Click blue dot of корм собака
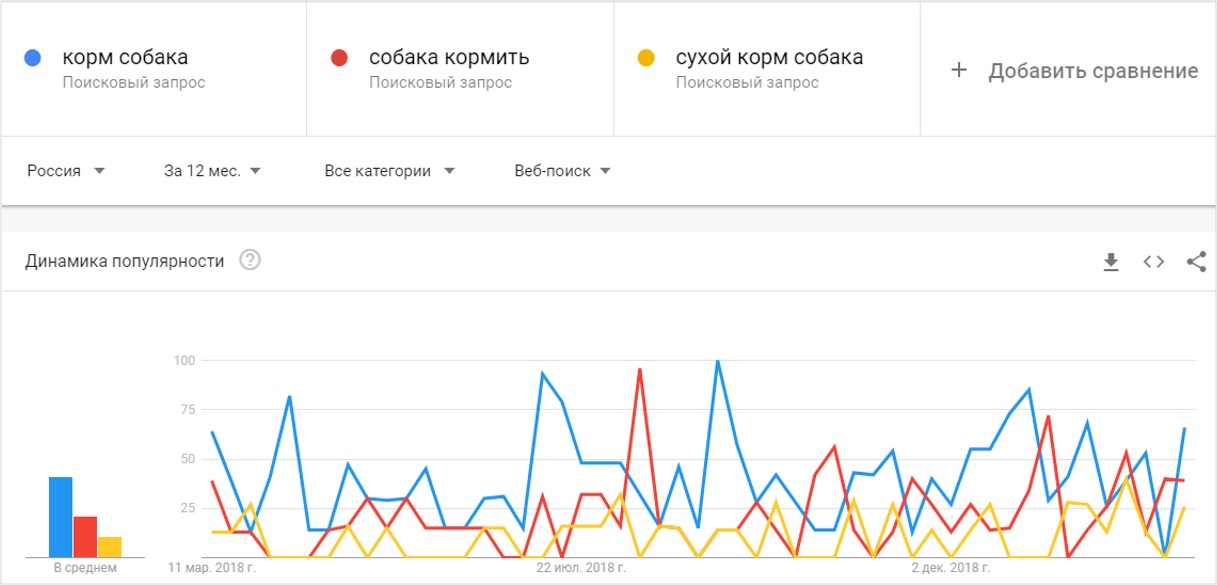This screenshot has height=585, width=1217. click(32, 58)
